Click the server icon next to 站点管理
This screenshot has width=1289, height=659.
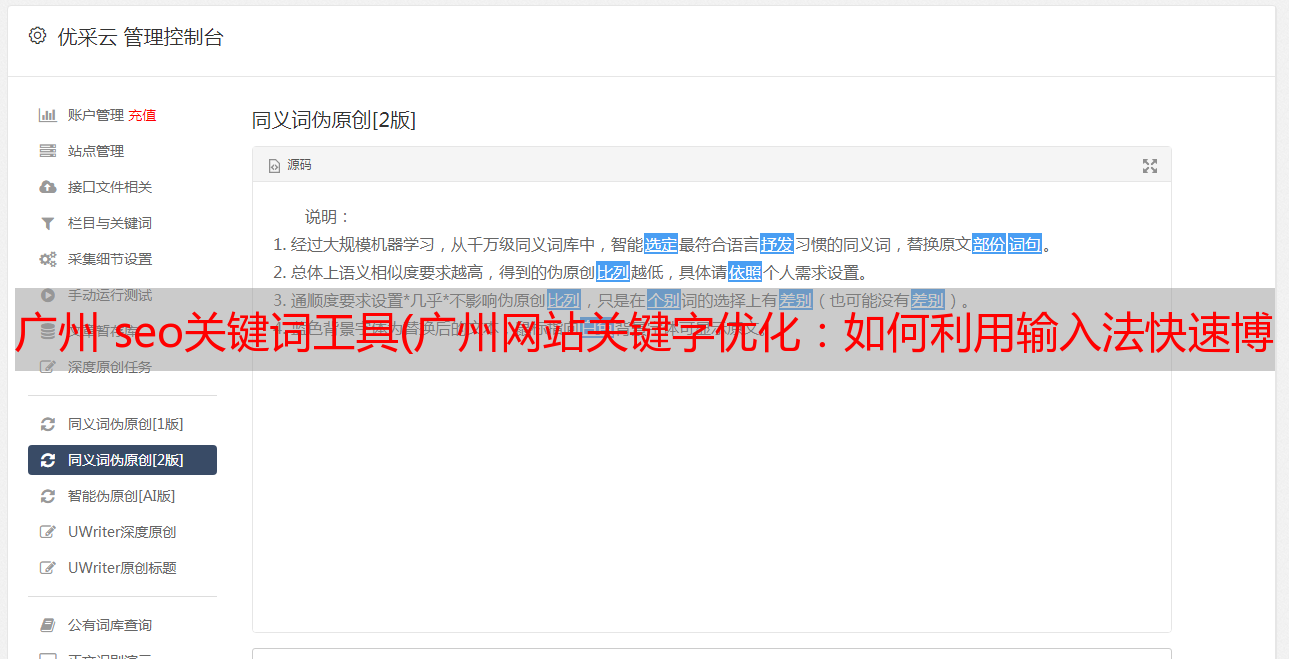tap(47, 151)
